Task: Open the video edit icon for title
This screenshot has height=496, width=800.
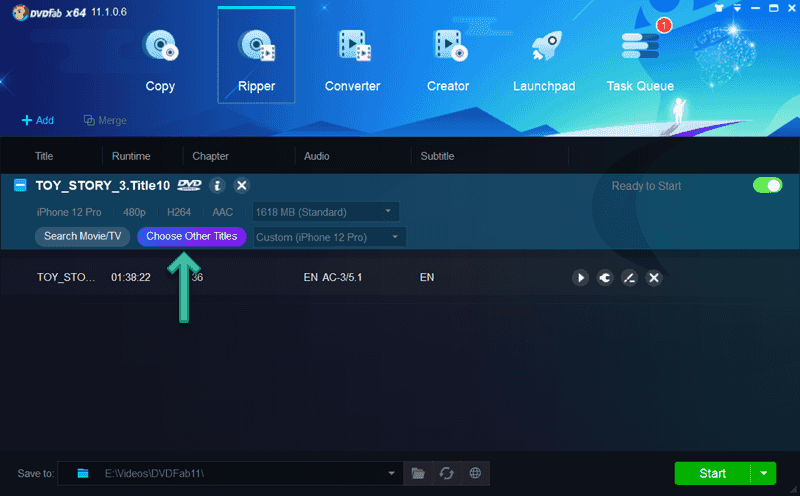Action: (629, 278)
